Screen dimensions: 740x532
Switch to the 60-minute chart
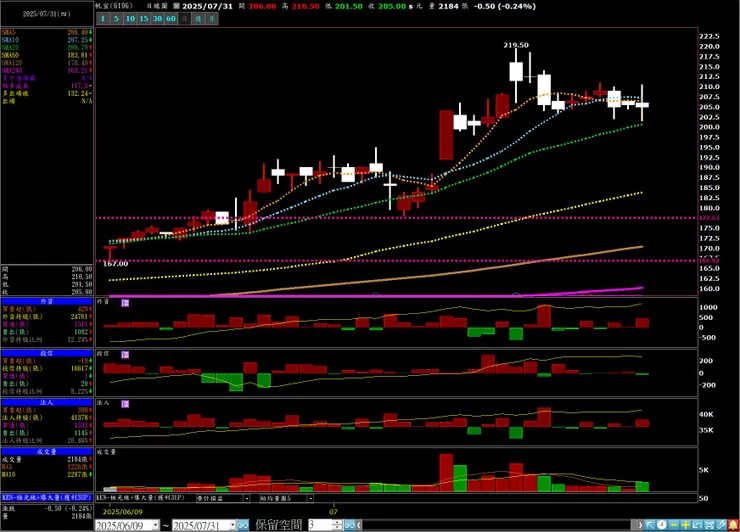click(x=171, y=19)
